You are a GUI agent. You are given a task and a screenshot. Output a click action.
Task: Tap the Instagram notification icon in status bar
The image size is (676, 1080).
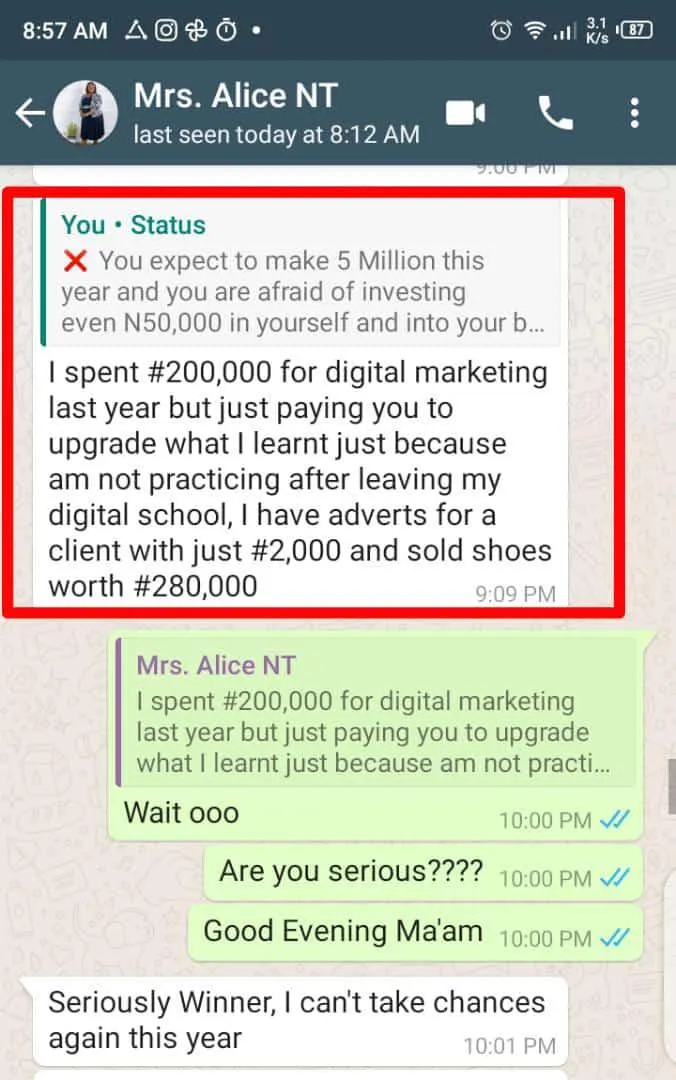[165, 30]
